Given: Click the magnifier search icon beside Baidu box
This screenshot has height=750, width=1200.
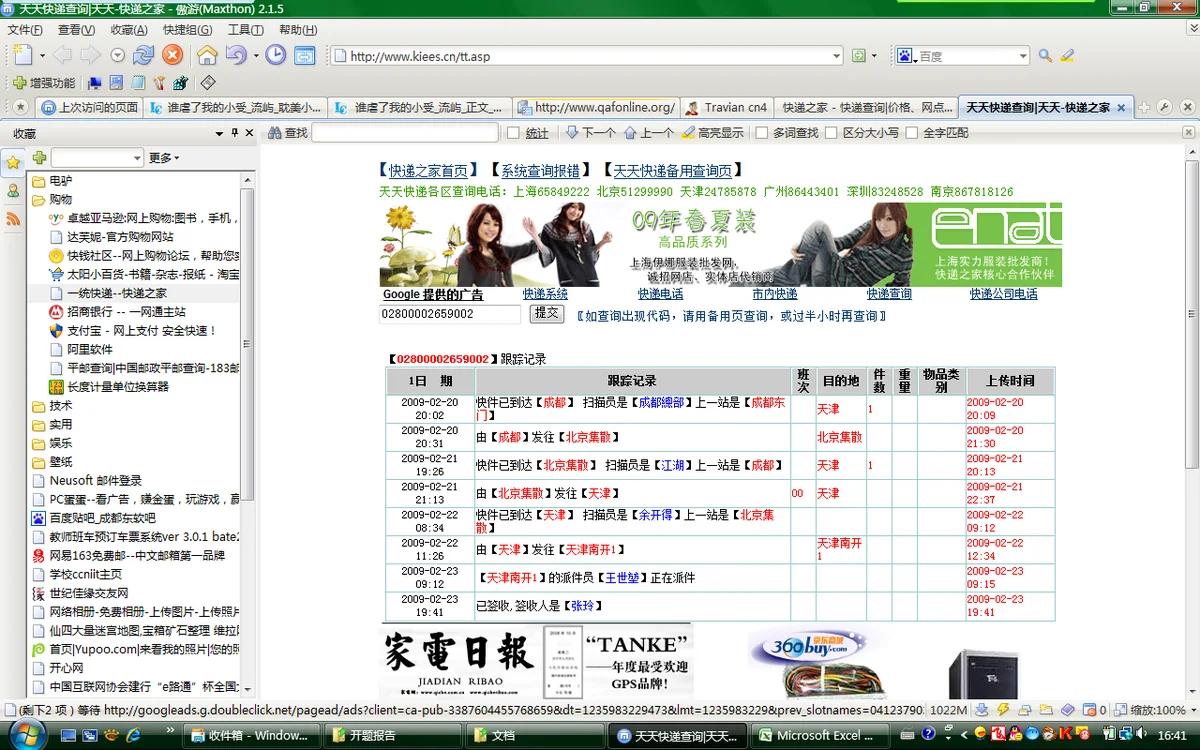Looking at the screenshot, I should tap(1045, 56).
